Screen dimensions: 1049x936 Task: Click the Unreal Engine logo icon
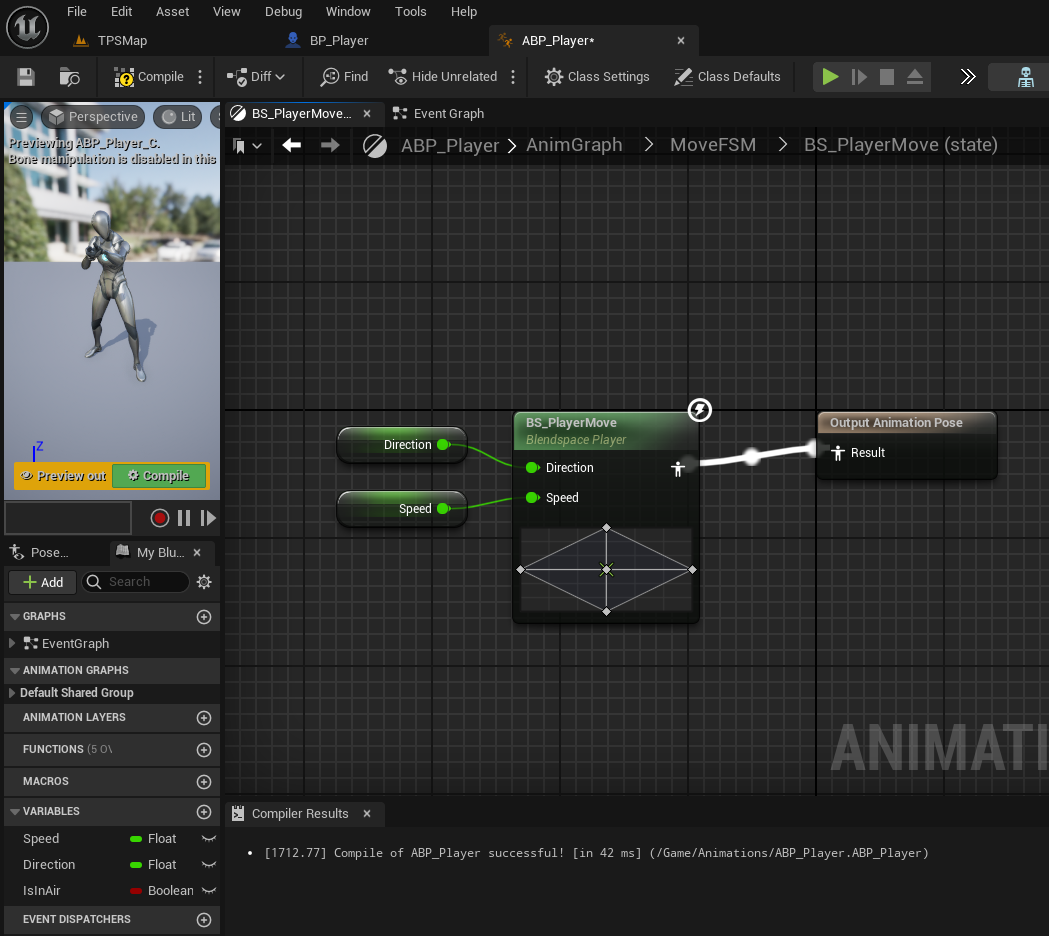coord(27,27)
